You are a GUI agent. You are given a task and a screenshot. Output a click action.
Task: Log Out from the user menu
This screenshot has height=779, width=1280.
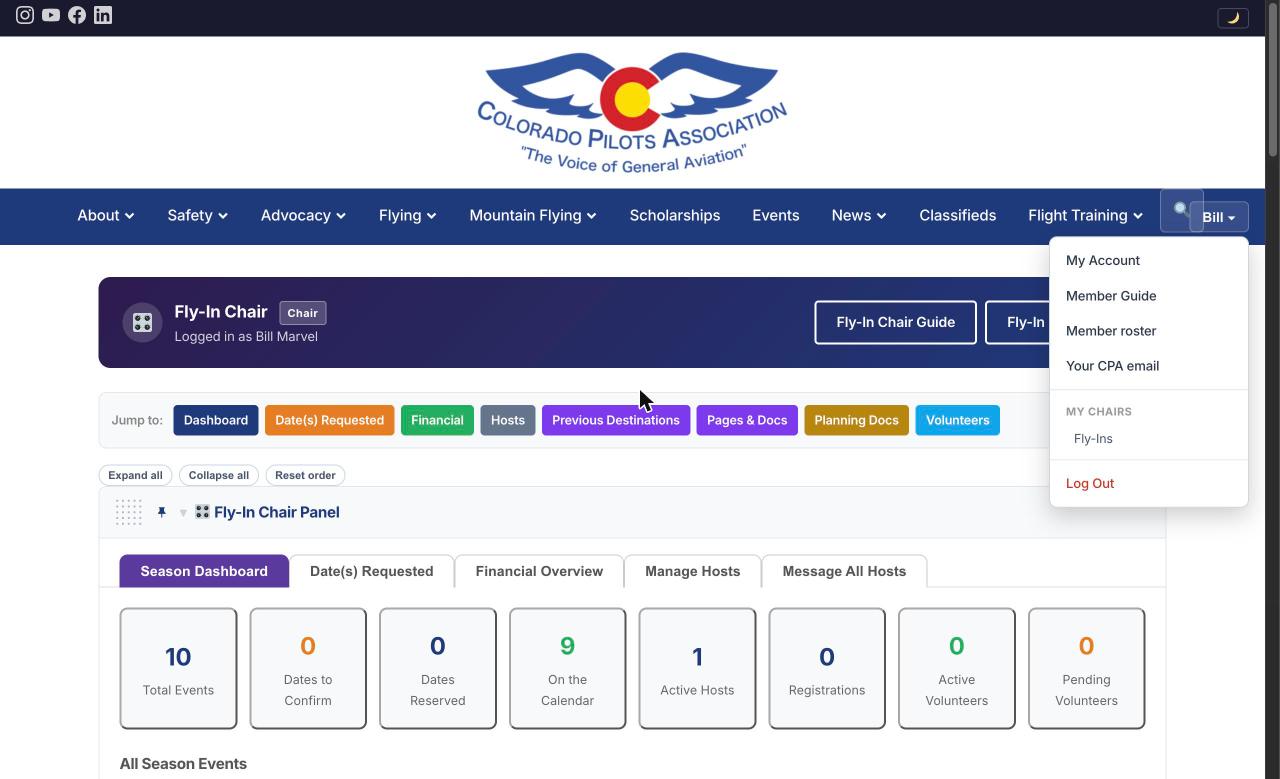[1149, 483]
